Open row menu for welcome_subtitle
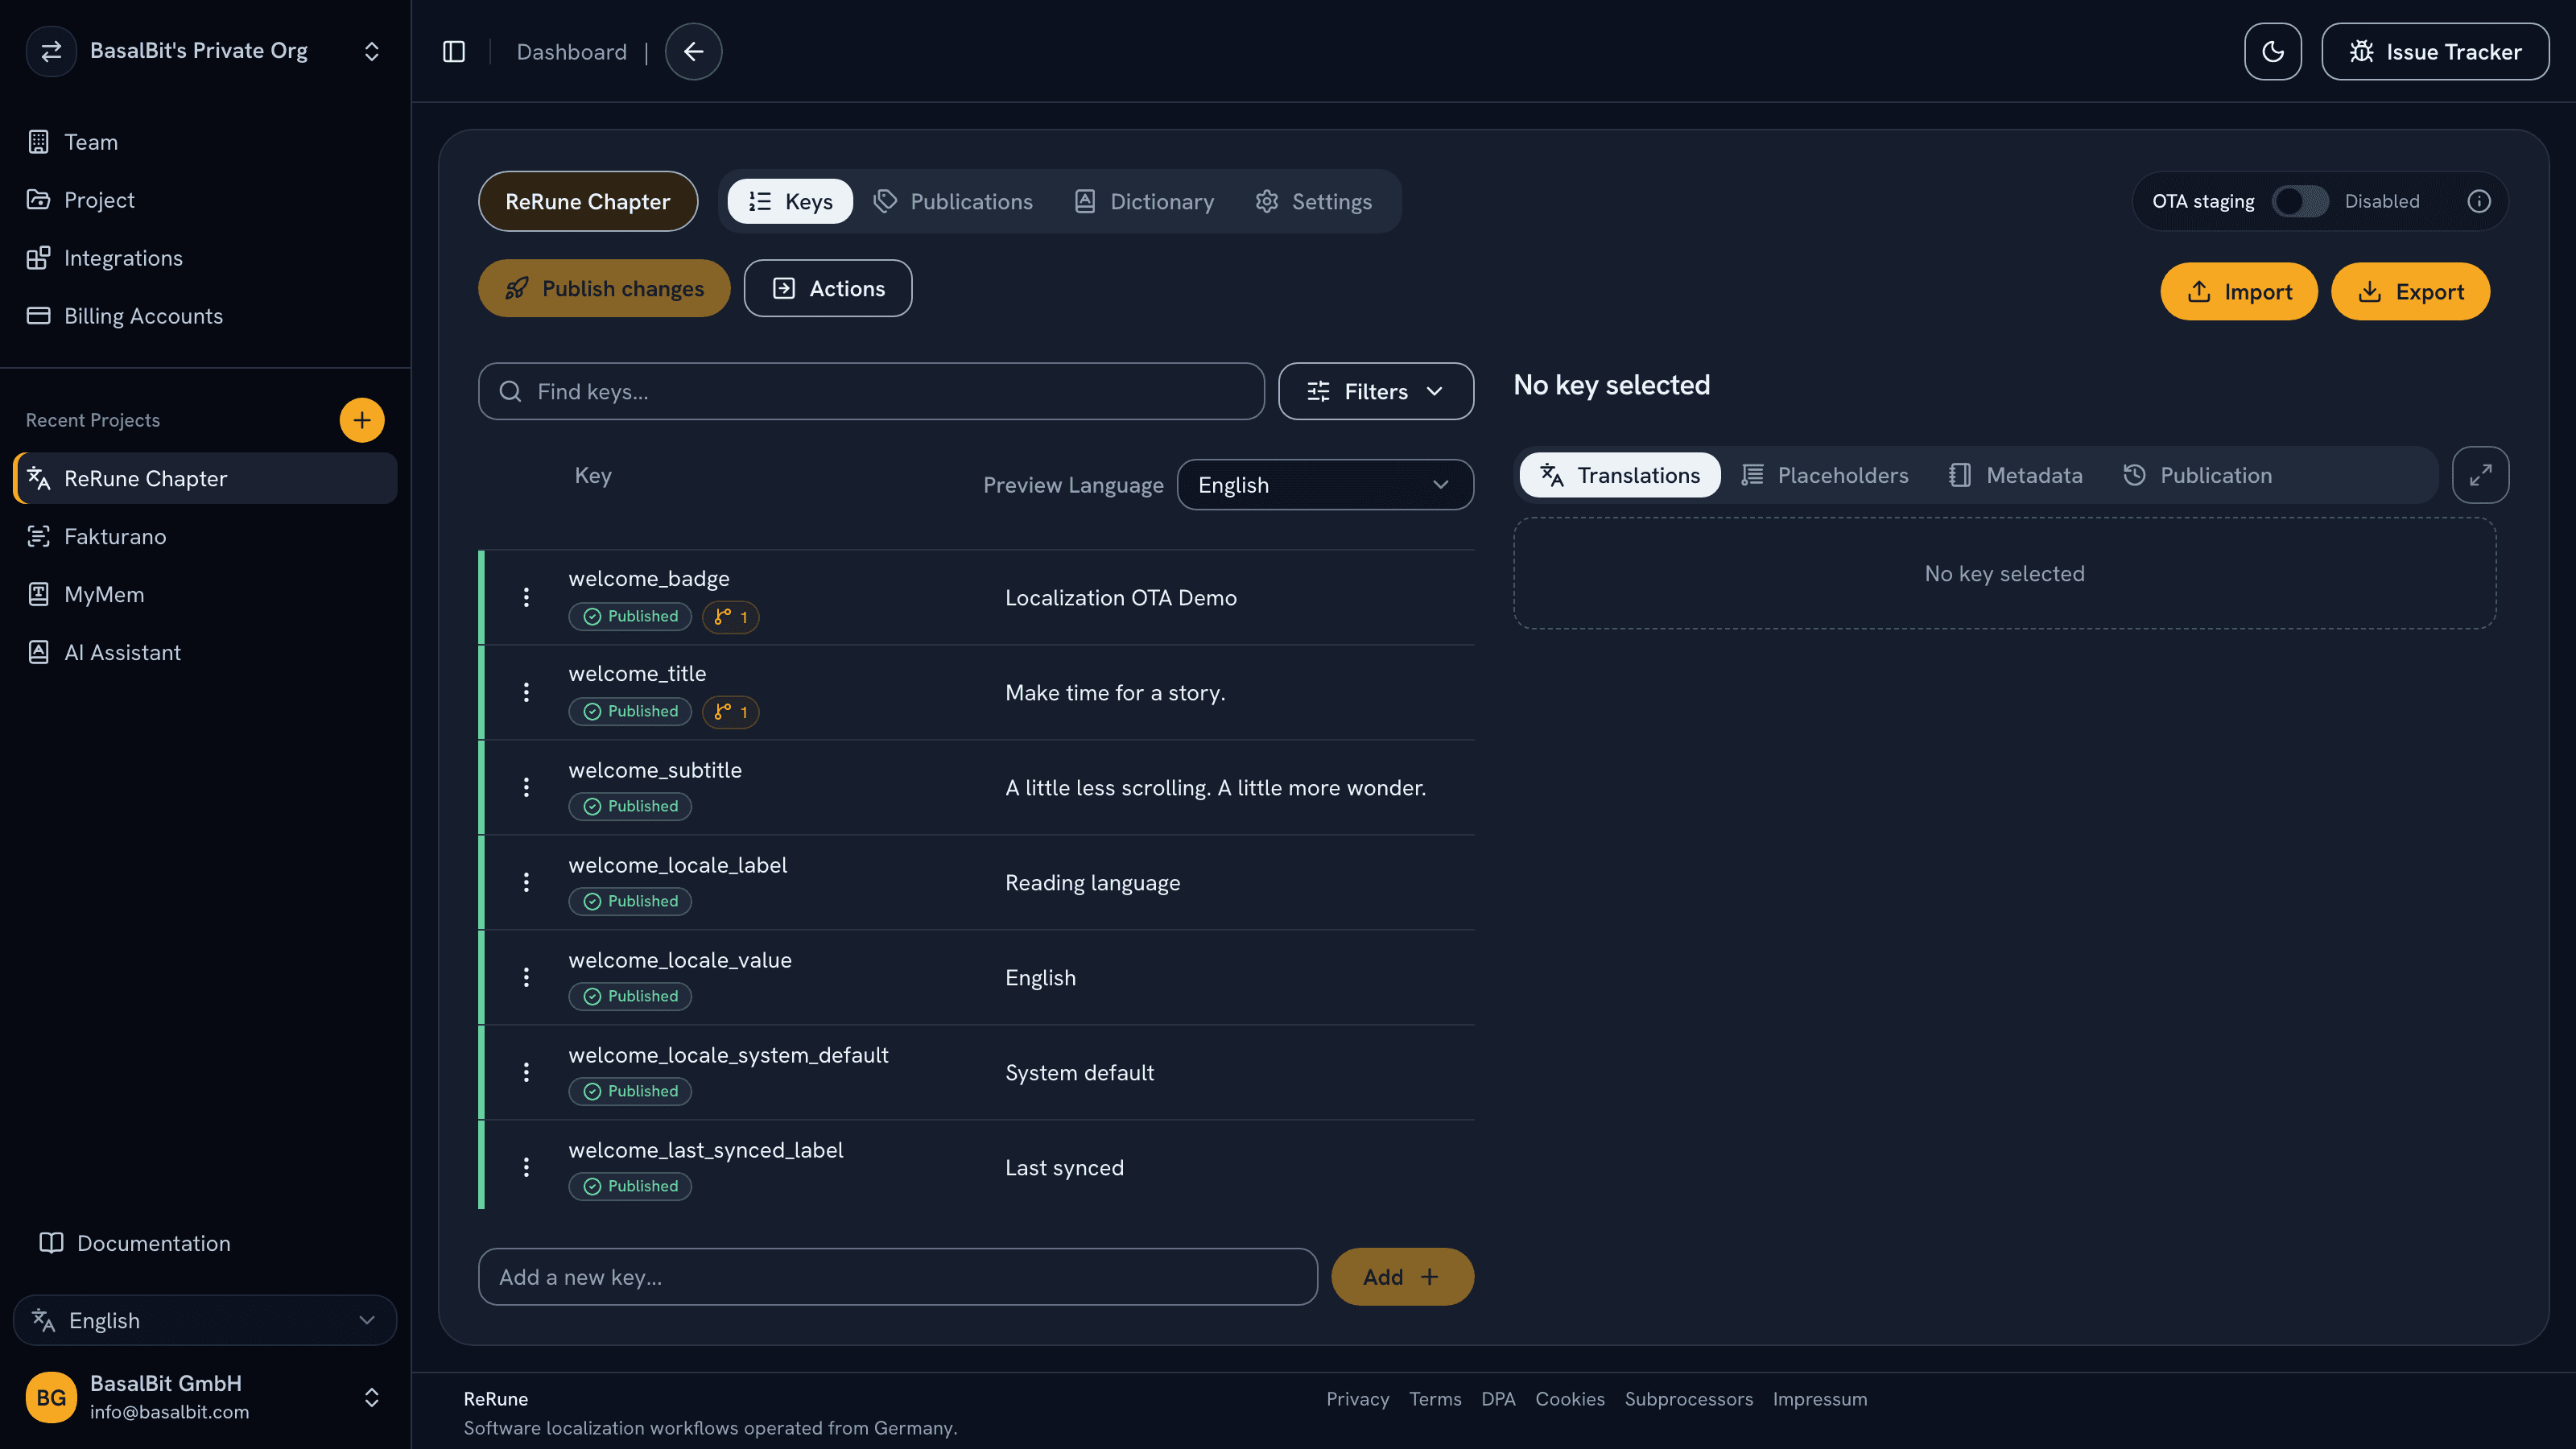Screen dimensions: 2576x1449 pos(526,787)
